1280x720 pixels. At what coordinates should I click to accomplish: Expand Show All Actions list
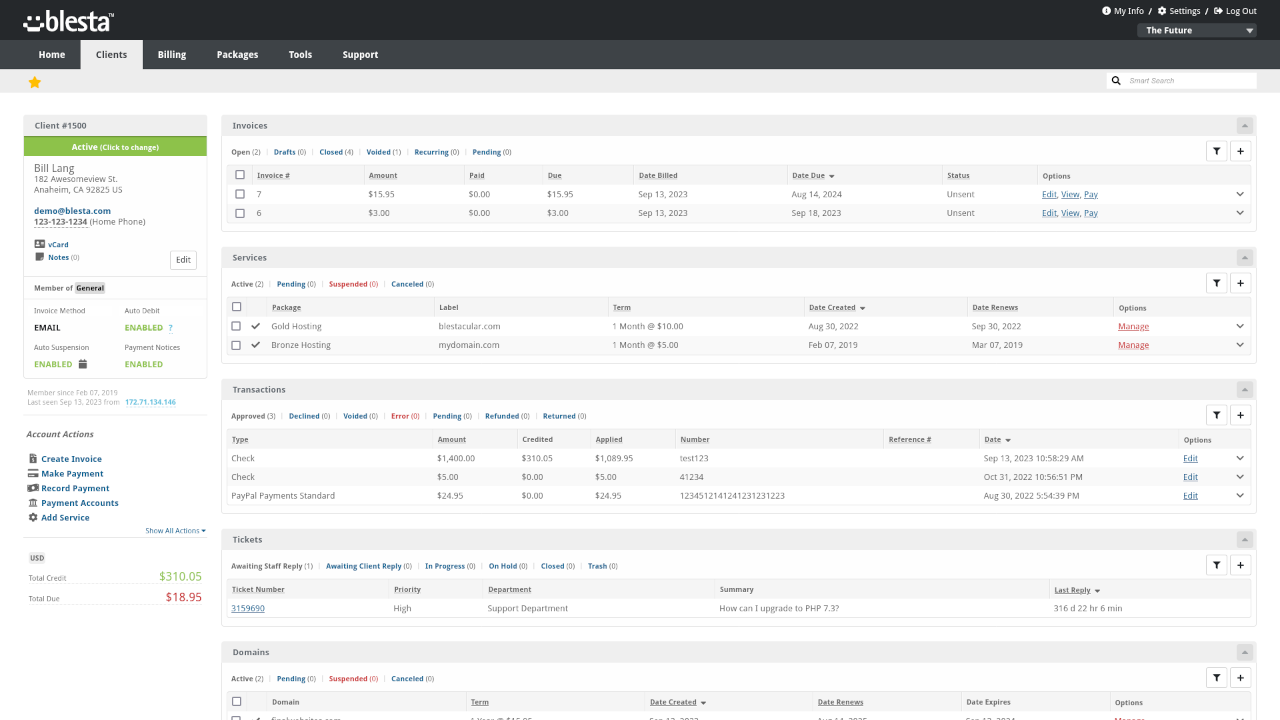tap(175, 531)
